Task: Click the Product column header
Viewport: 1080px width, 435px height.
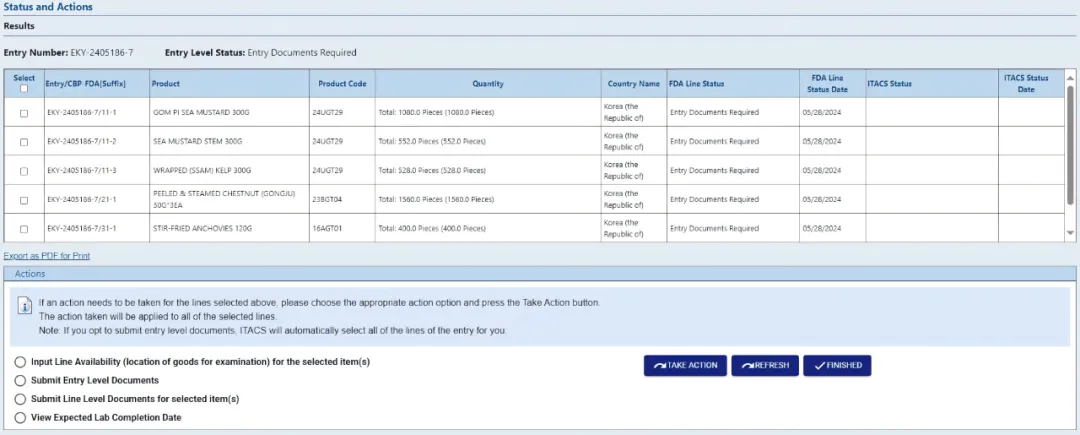Action: (x=166, y=84)
